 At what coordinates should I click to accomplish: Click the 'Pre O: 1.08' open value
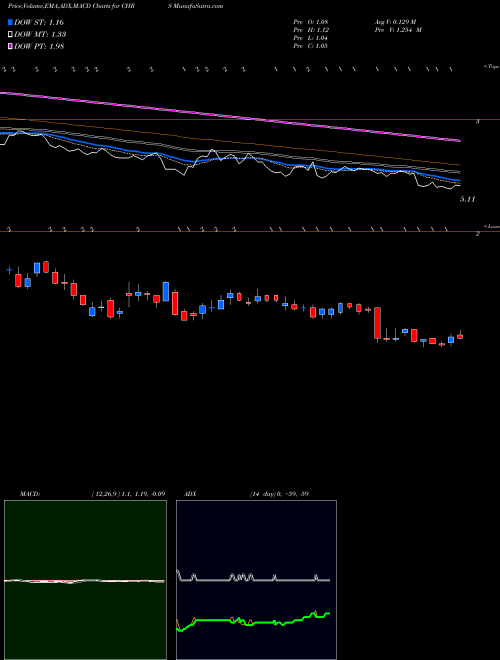pos(311,22)
